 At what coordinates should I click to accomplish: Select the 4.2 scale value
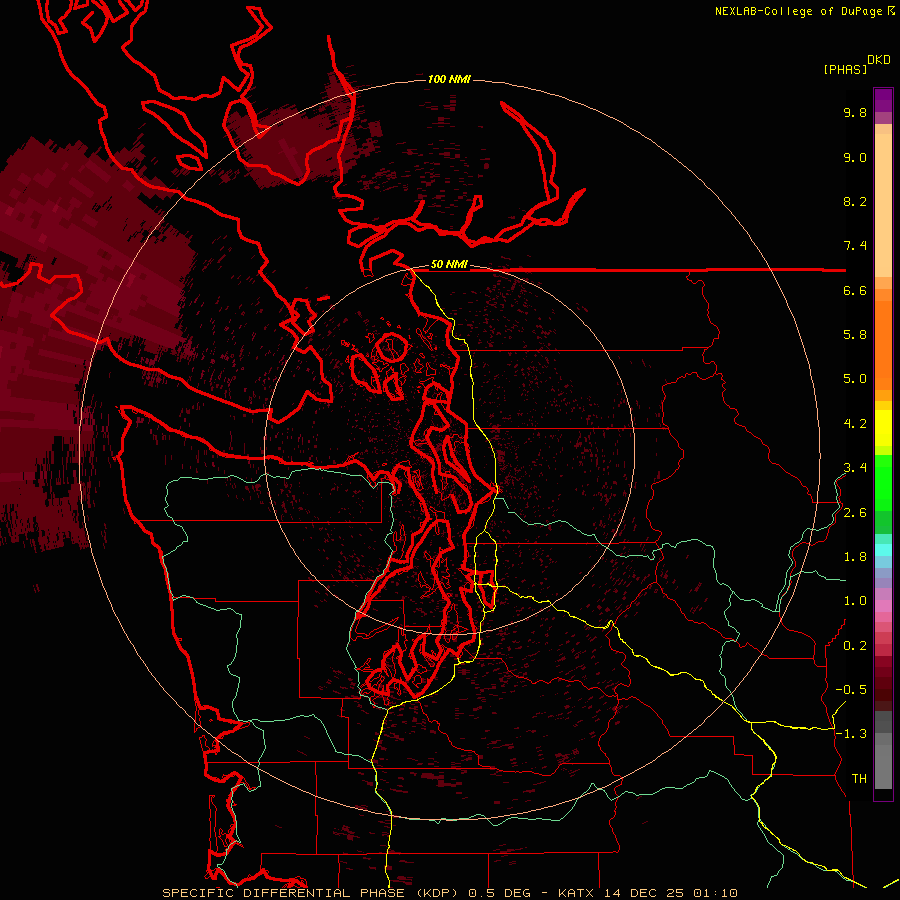coord(855,424)
